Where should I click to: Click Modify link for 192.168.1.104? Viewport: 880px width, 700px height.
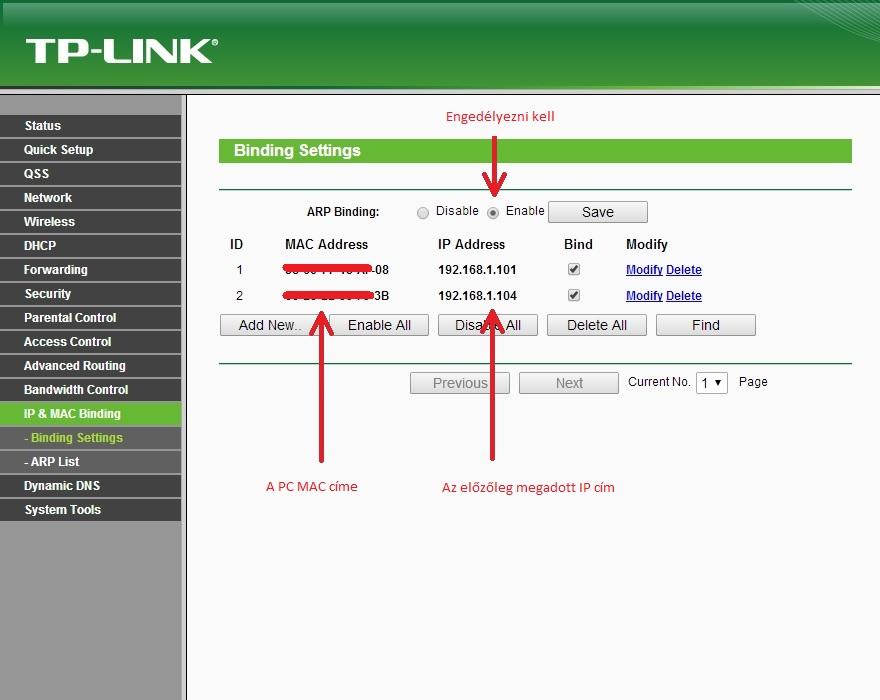(x=644, y=296)
